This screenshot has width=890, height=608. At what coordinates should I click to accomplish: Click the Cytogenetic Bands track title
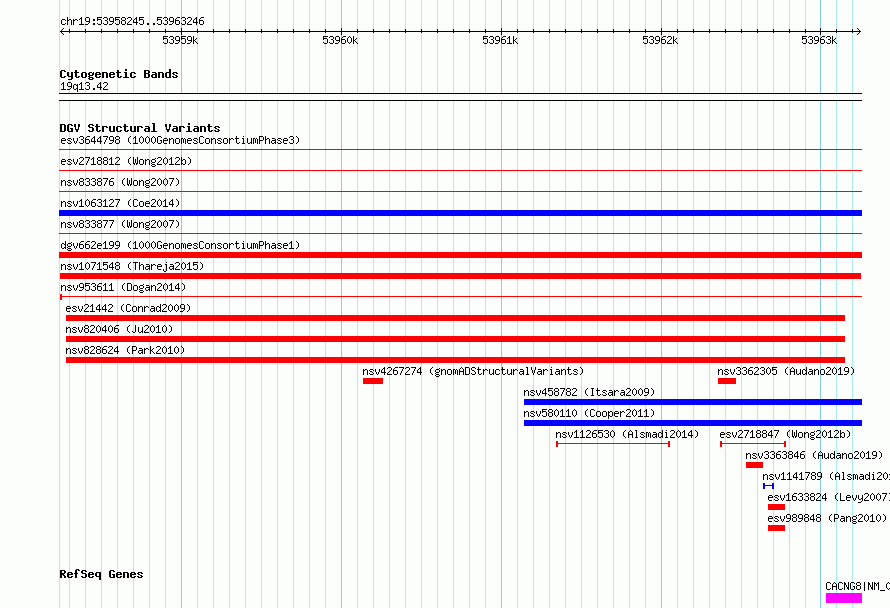119,74
